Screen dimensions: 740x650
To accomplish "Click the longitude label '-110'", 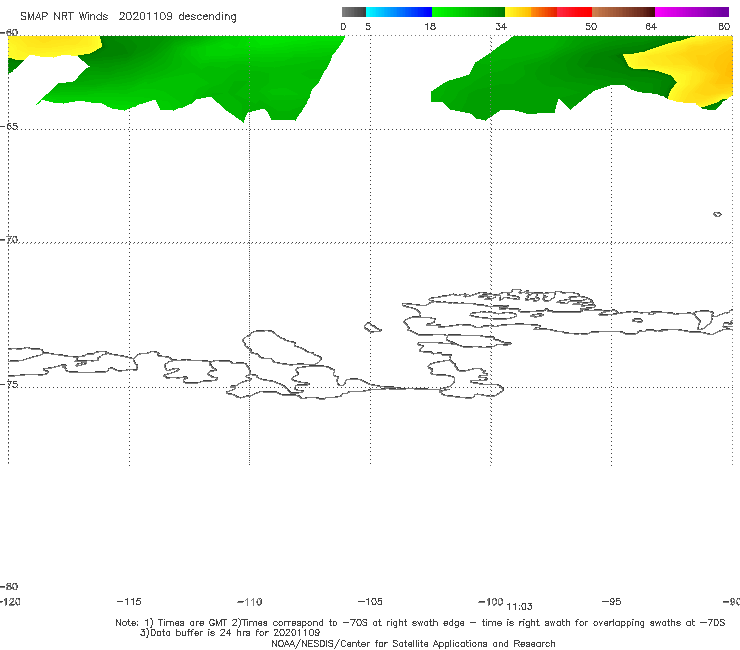I will coord(250,602).
